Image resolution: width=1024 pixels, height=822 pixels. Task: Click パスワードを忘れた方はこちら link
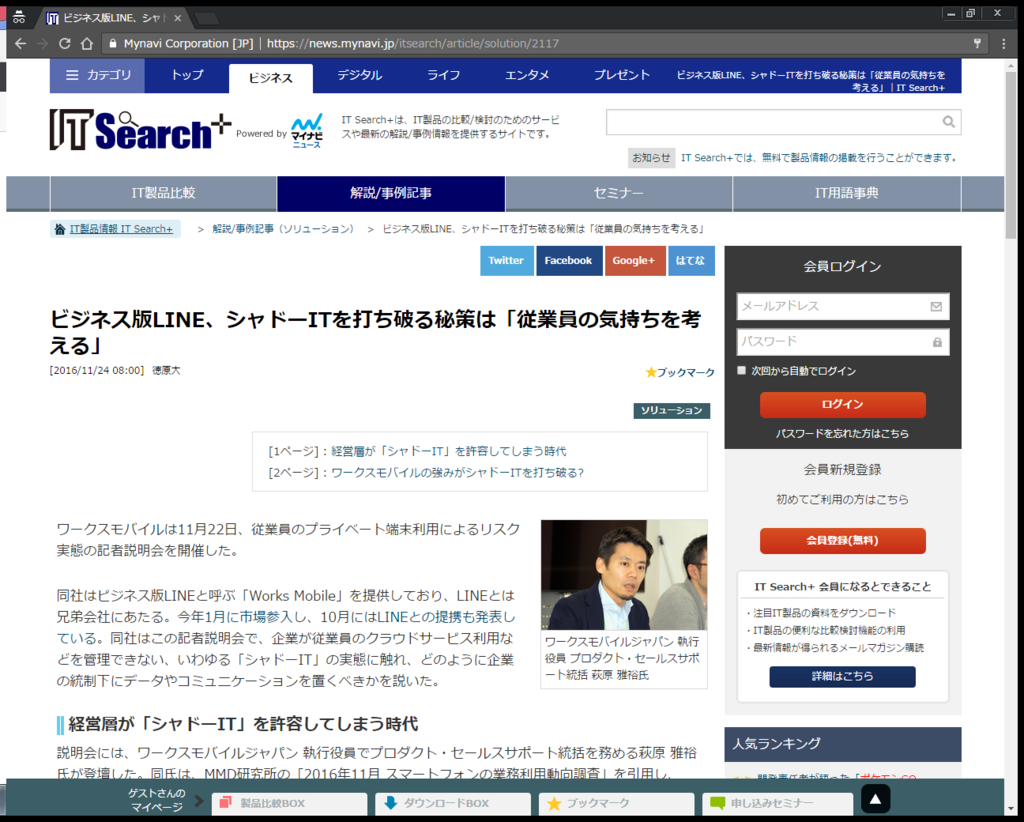pyautogui.click(x=842, y=434)
